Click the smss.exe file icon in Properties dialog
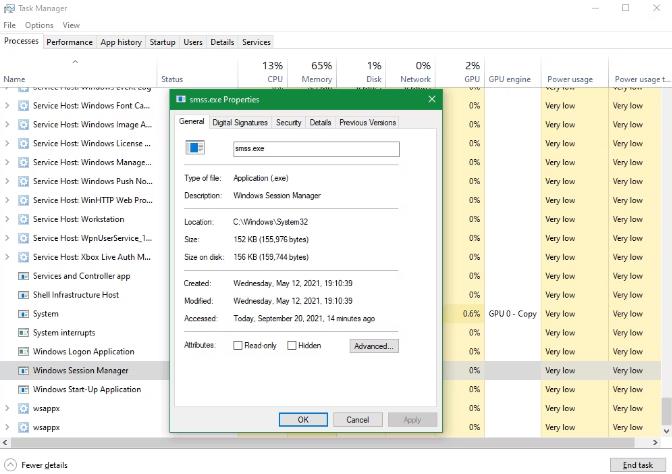This screenshot has height=474, width=672. pos(195,148)
